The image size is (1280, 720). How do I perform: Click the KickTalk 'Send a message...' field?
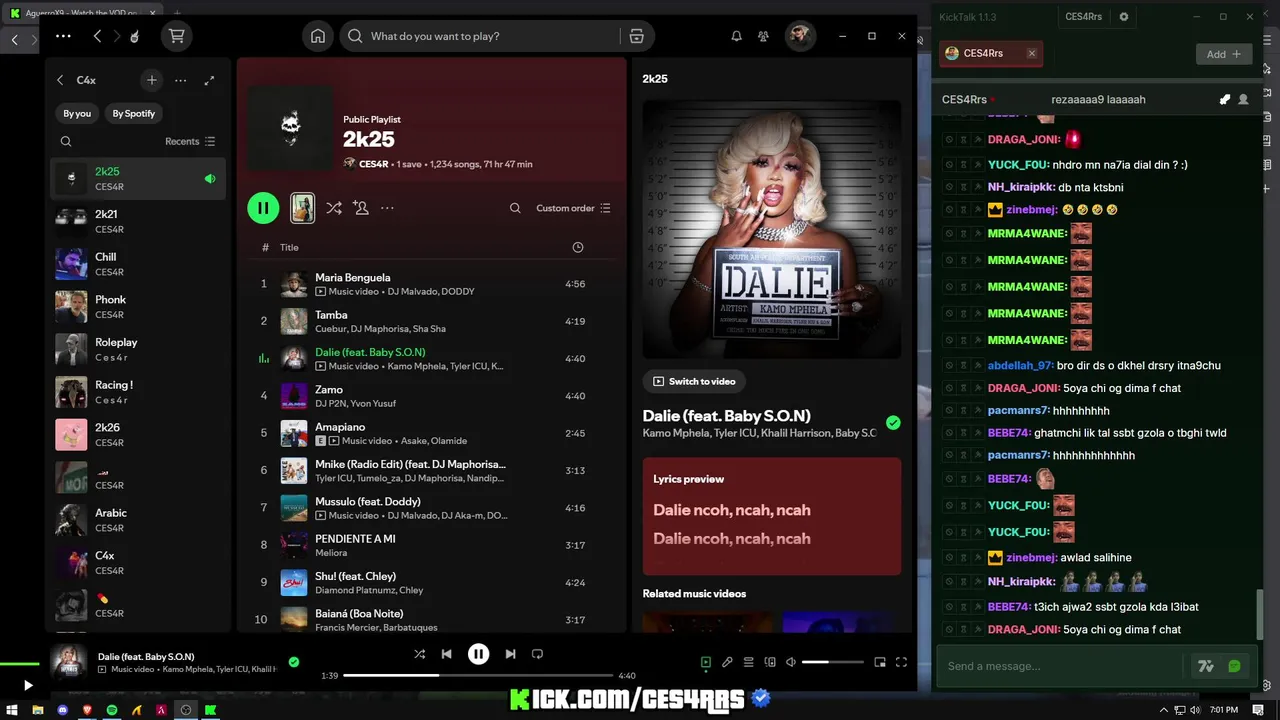tap(1063, 666)
